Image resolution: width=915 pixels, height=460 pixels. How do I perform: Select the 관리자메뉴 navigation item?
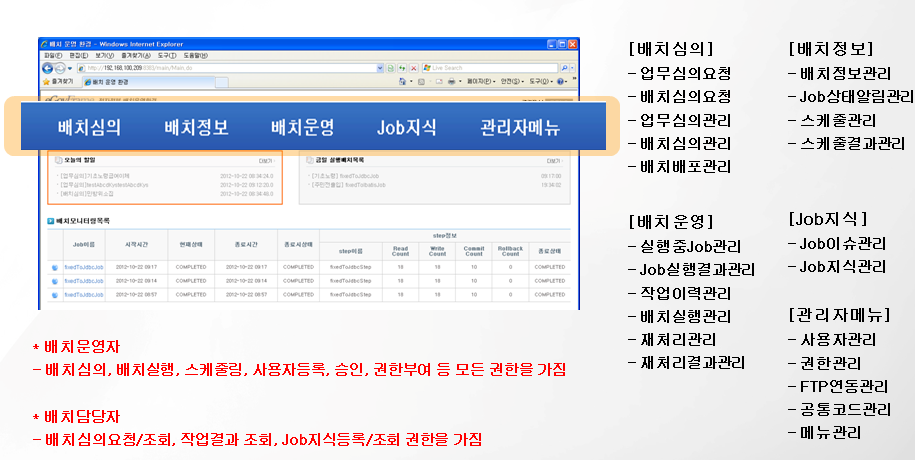pyautogui.click(x=520, y=127)
